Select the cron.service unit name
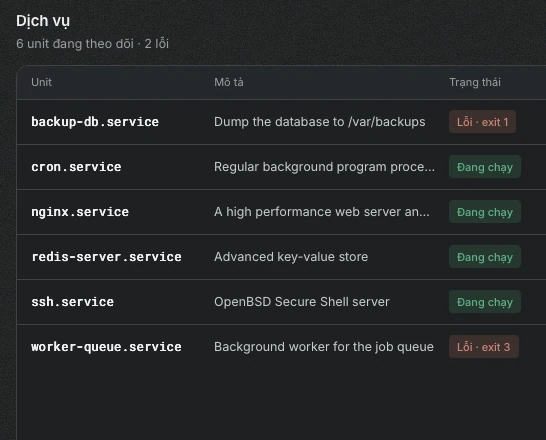Image resolution: width=546 pixels, height=440 pixels. pos(76,167)
